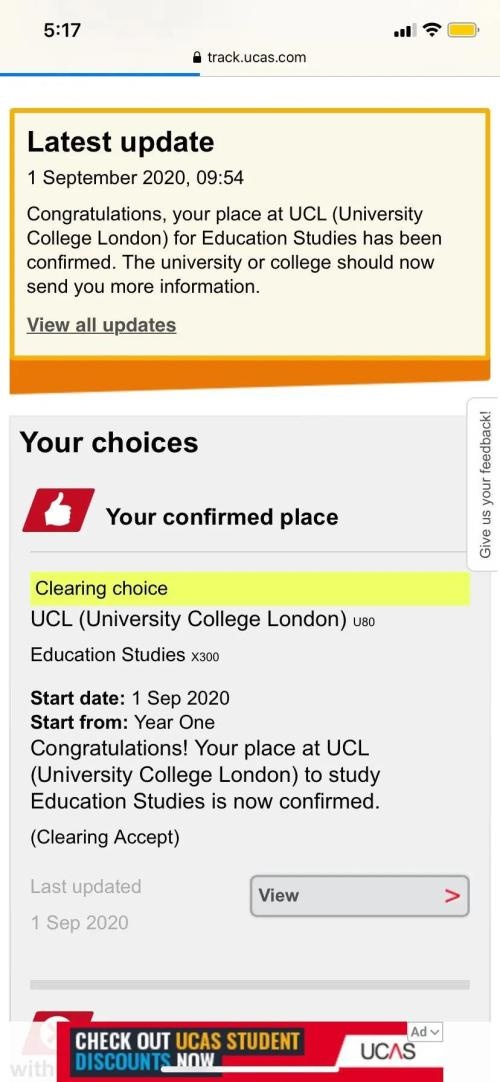
Task: Tap the Latest update heading
Action: pyautogui.click(x=121, y=142)
